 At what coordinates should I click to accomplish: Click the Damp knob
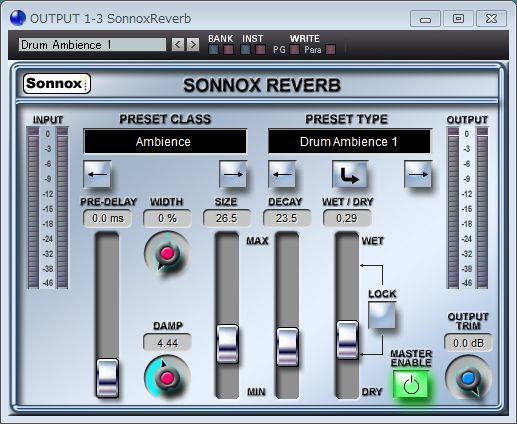pos(167,377)
